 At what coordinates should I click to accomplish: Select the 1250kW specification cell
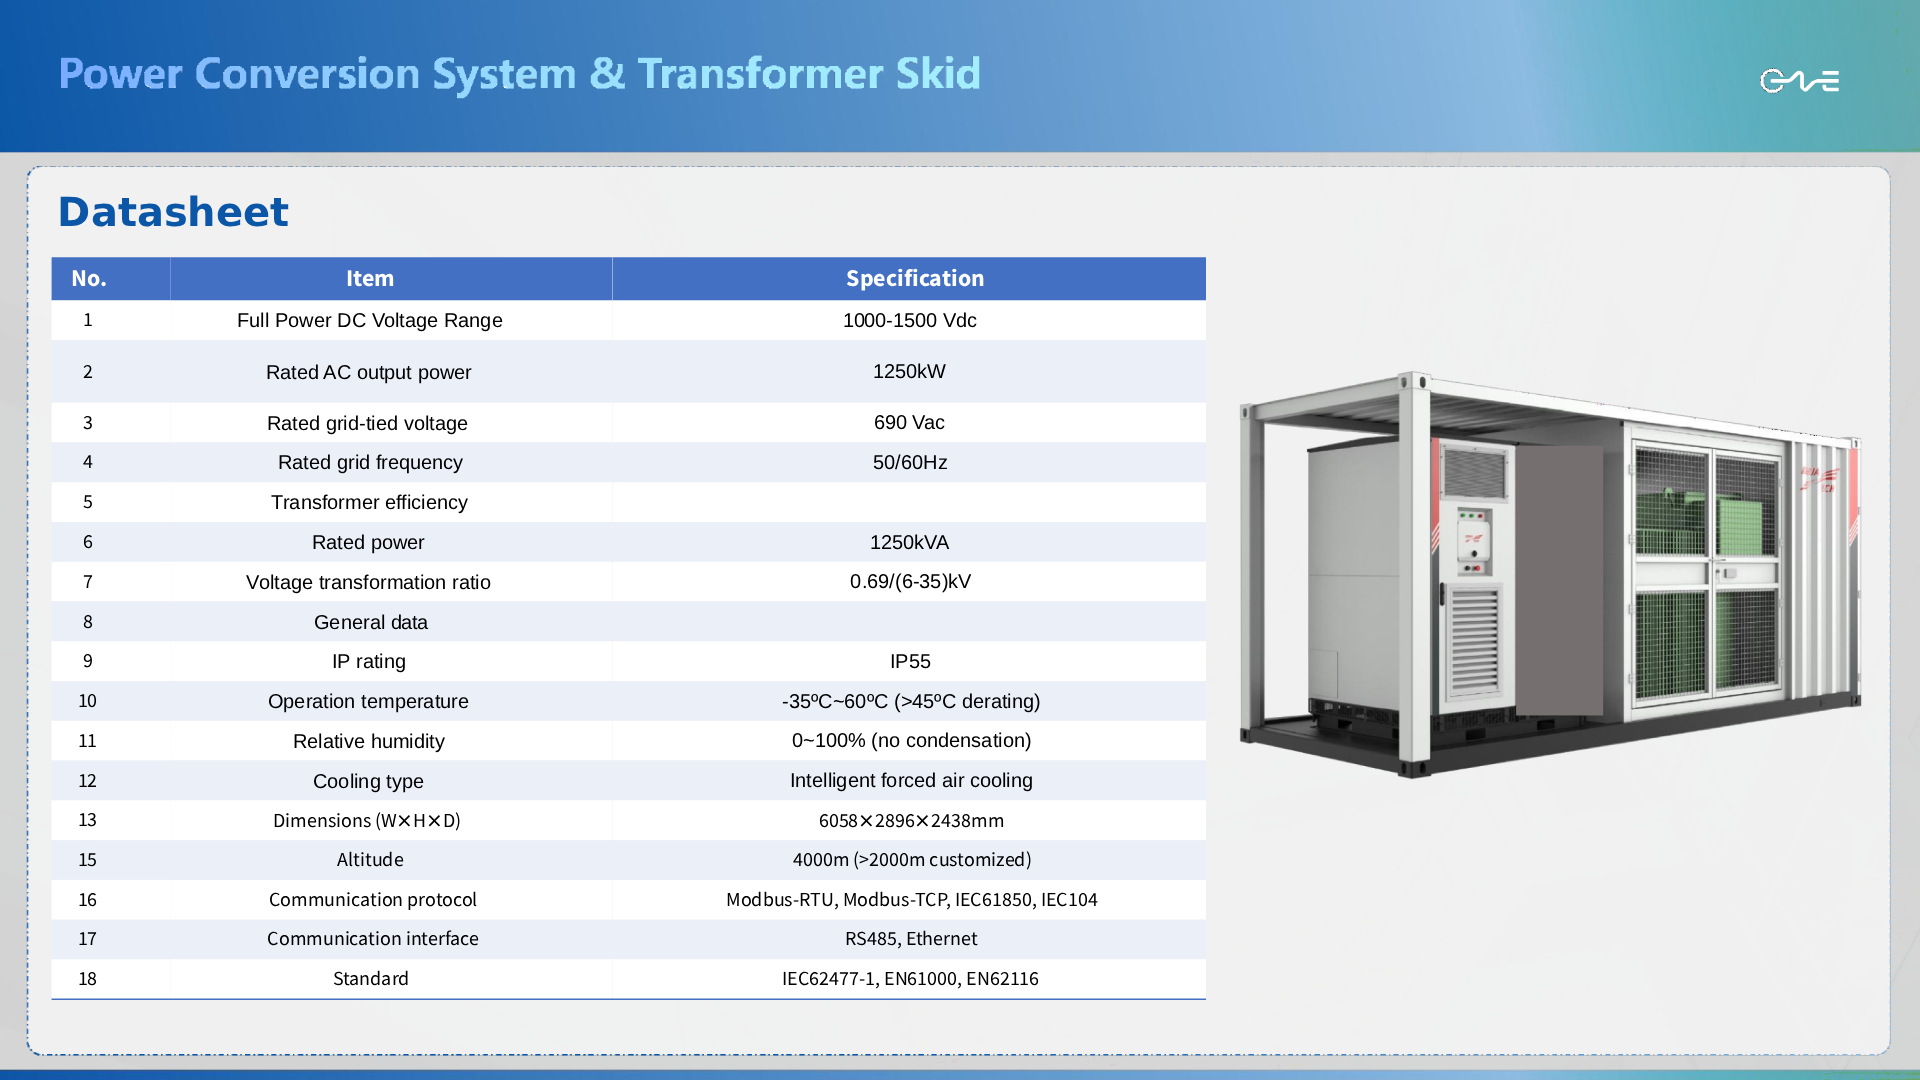pyautogui.click(x=909, y=372)
